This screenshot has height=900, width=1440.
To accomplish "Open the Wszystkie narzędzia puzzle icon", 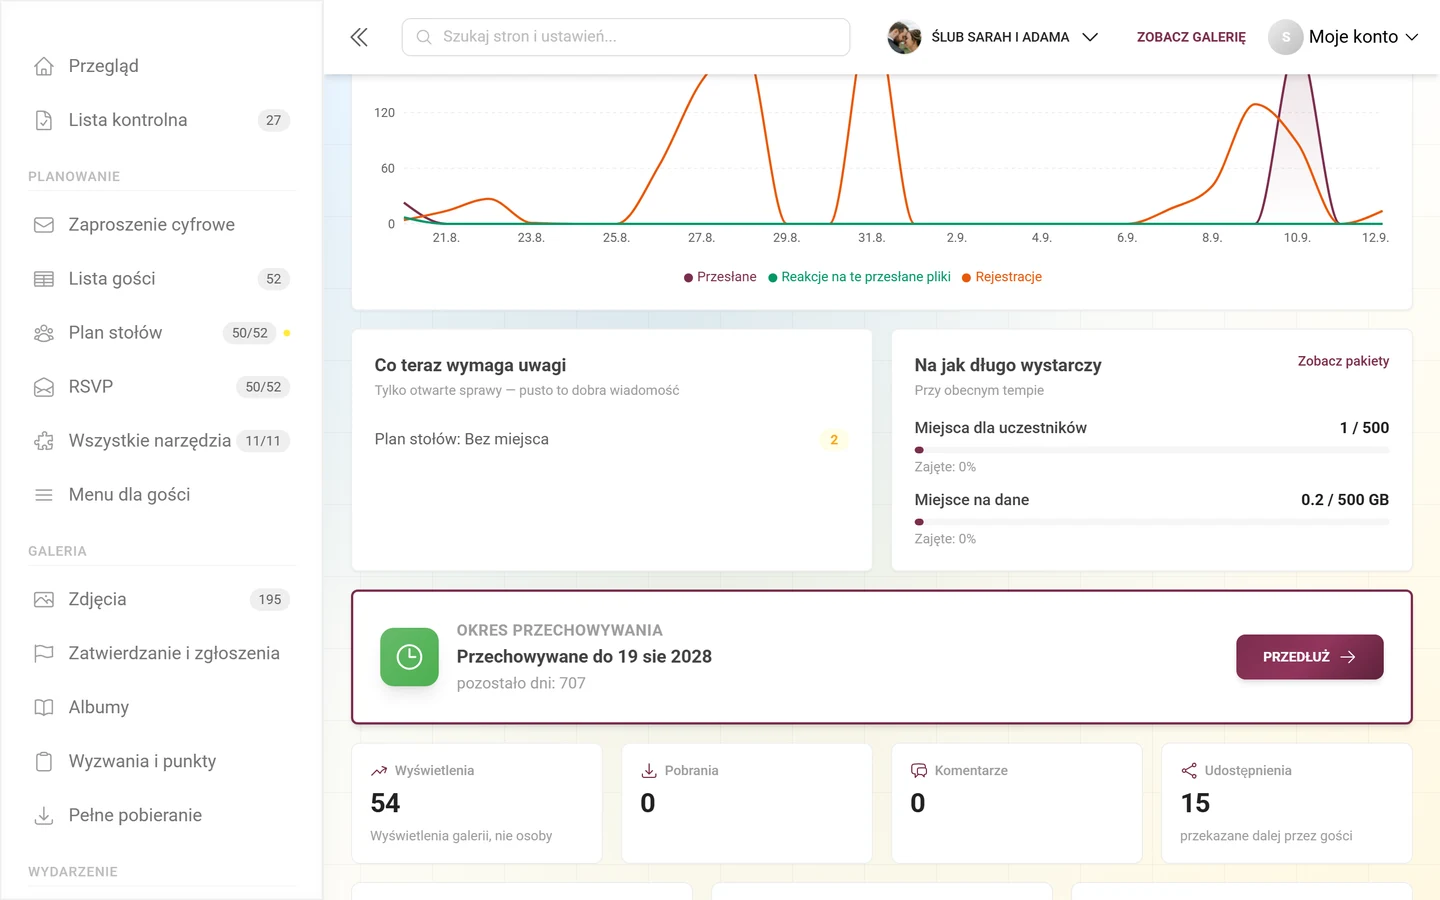I will pyautogui.click(x=44, y=441).
